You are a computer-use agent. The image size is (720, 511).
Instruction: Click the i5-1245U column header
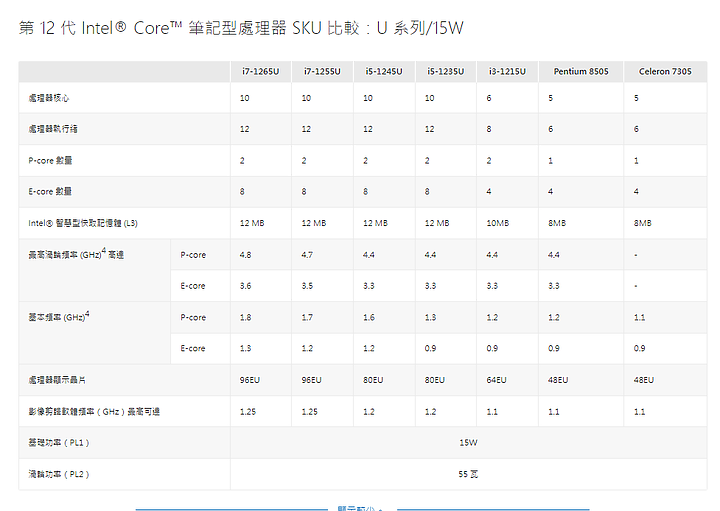pyautogui.click(x=383, y=72)
